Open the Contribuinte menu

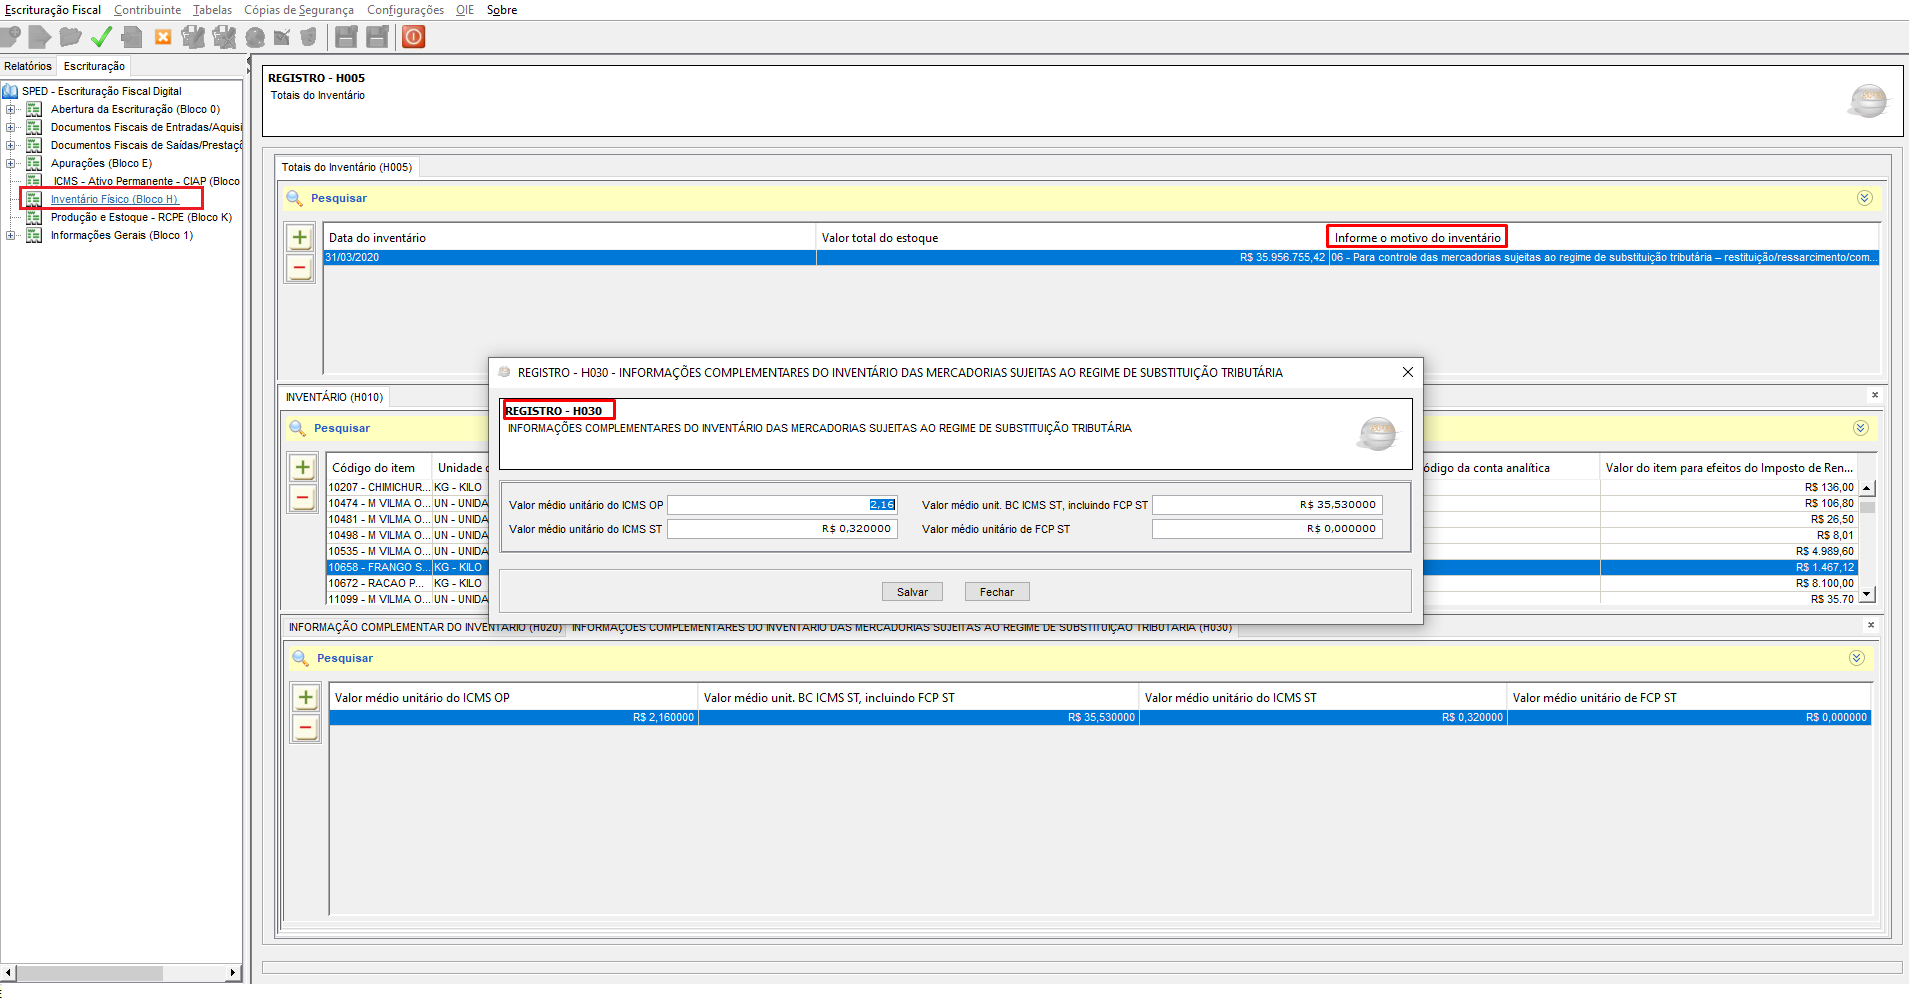pos(147,10)
